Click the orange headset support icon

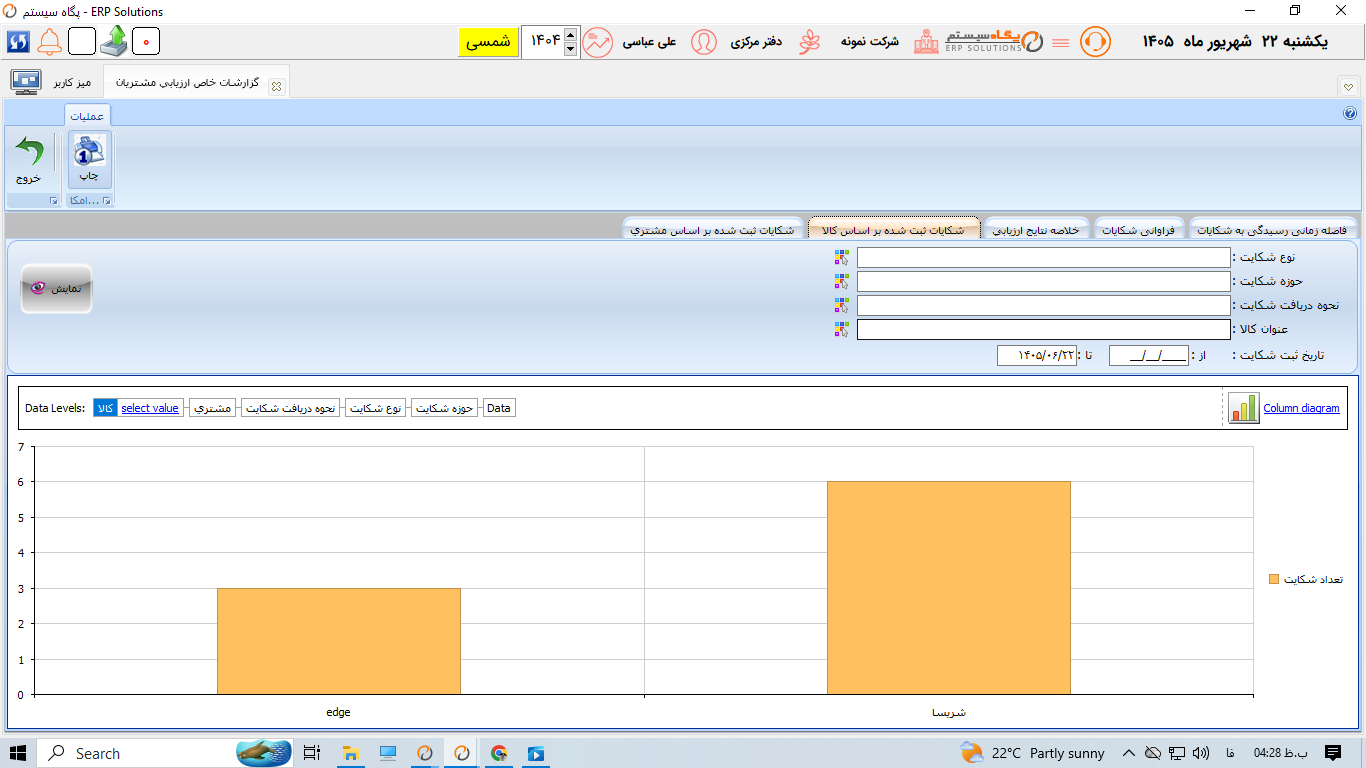1095,42
